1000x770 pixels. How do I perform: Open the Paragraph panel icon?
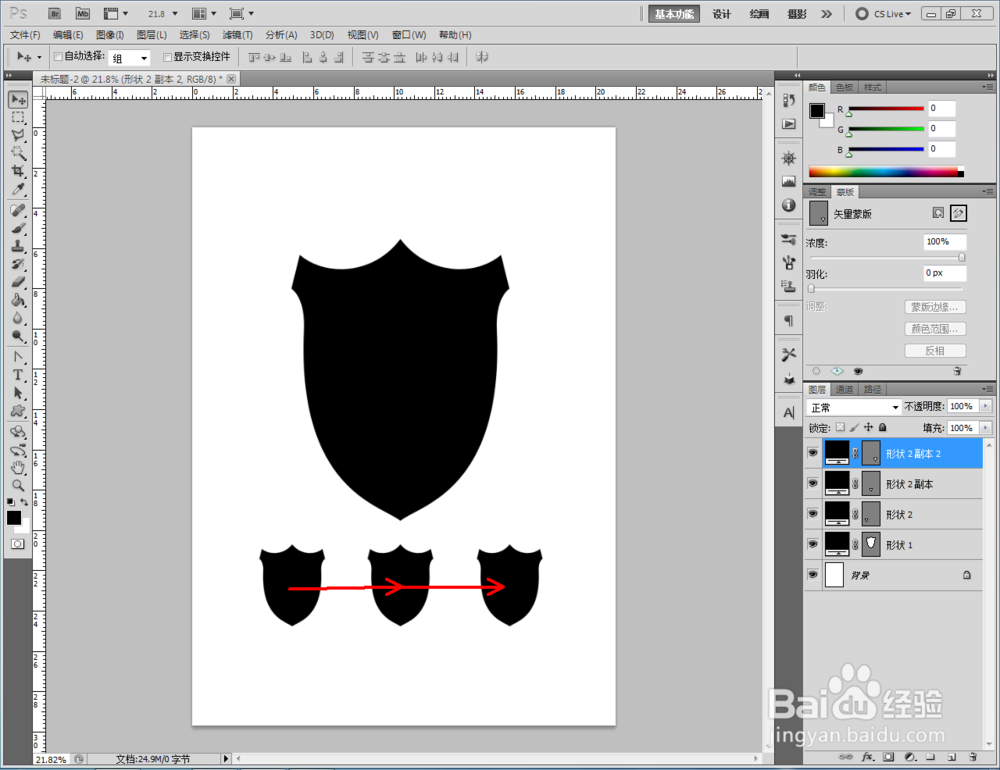coord(789,320)
